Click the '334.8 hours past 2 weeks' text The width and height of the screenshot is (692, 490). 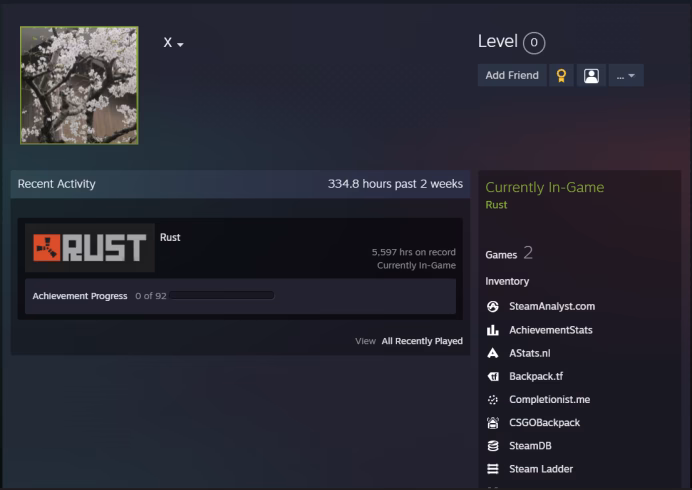pos(395,184)
